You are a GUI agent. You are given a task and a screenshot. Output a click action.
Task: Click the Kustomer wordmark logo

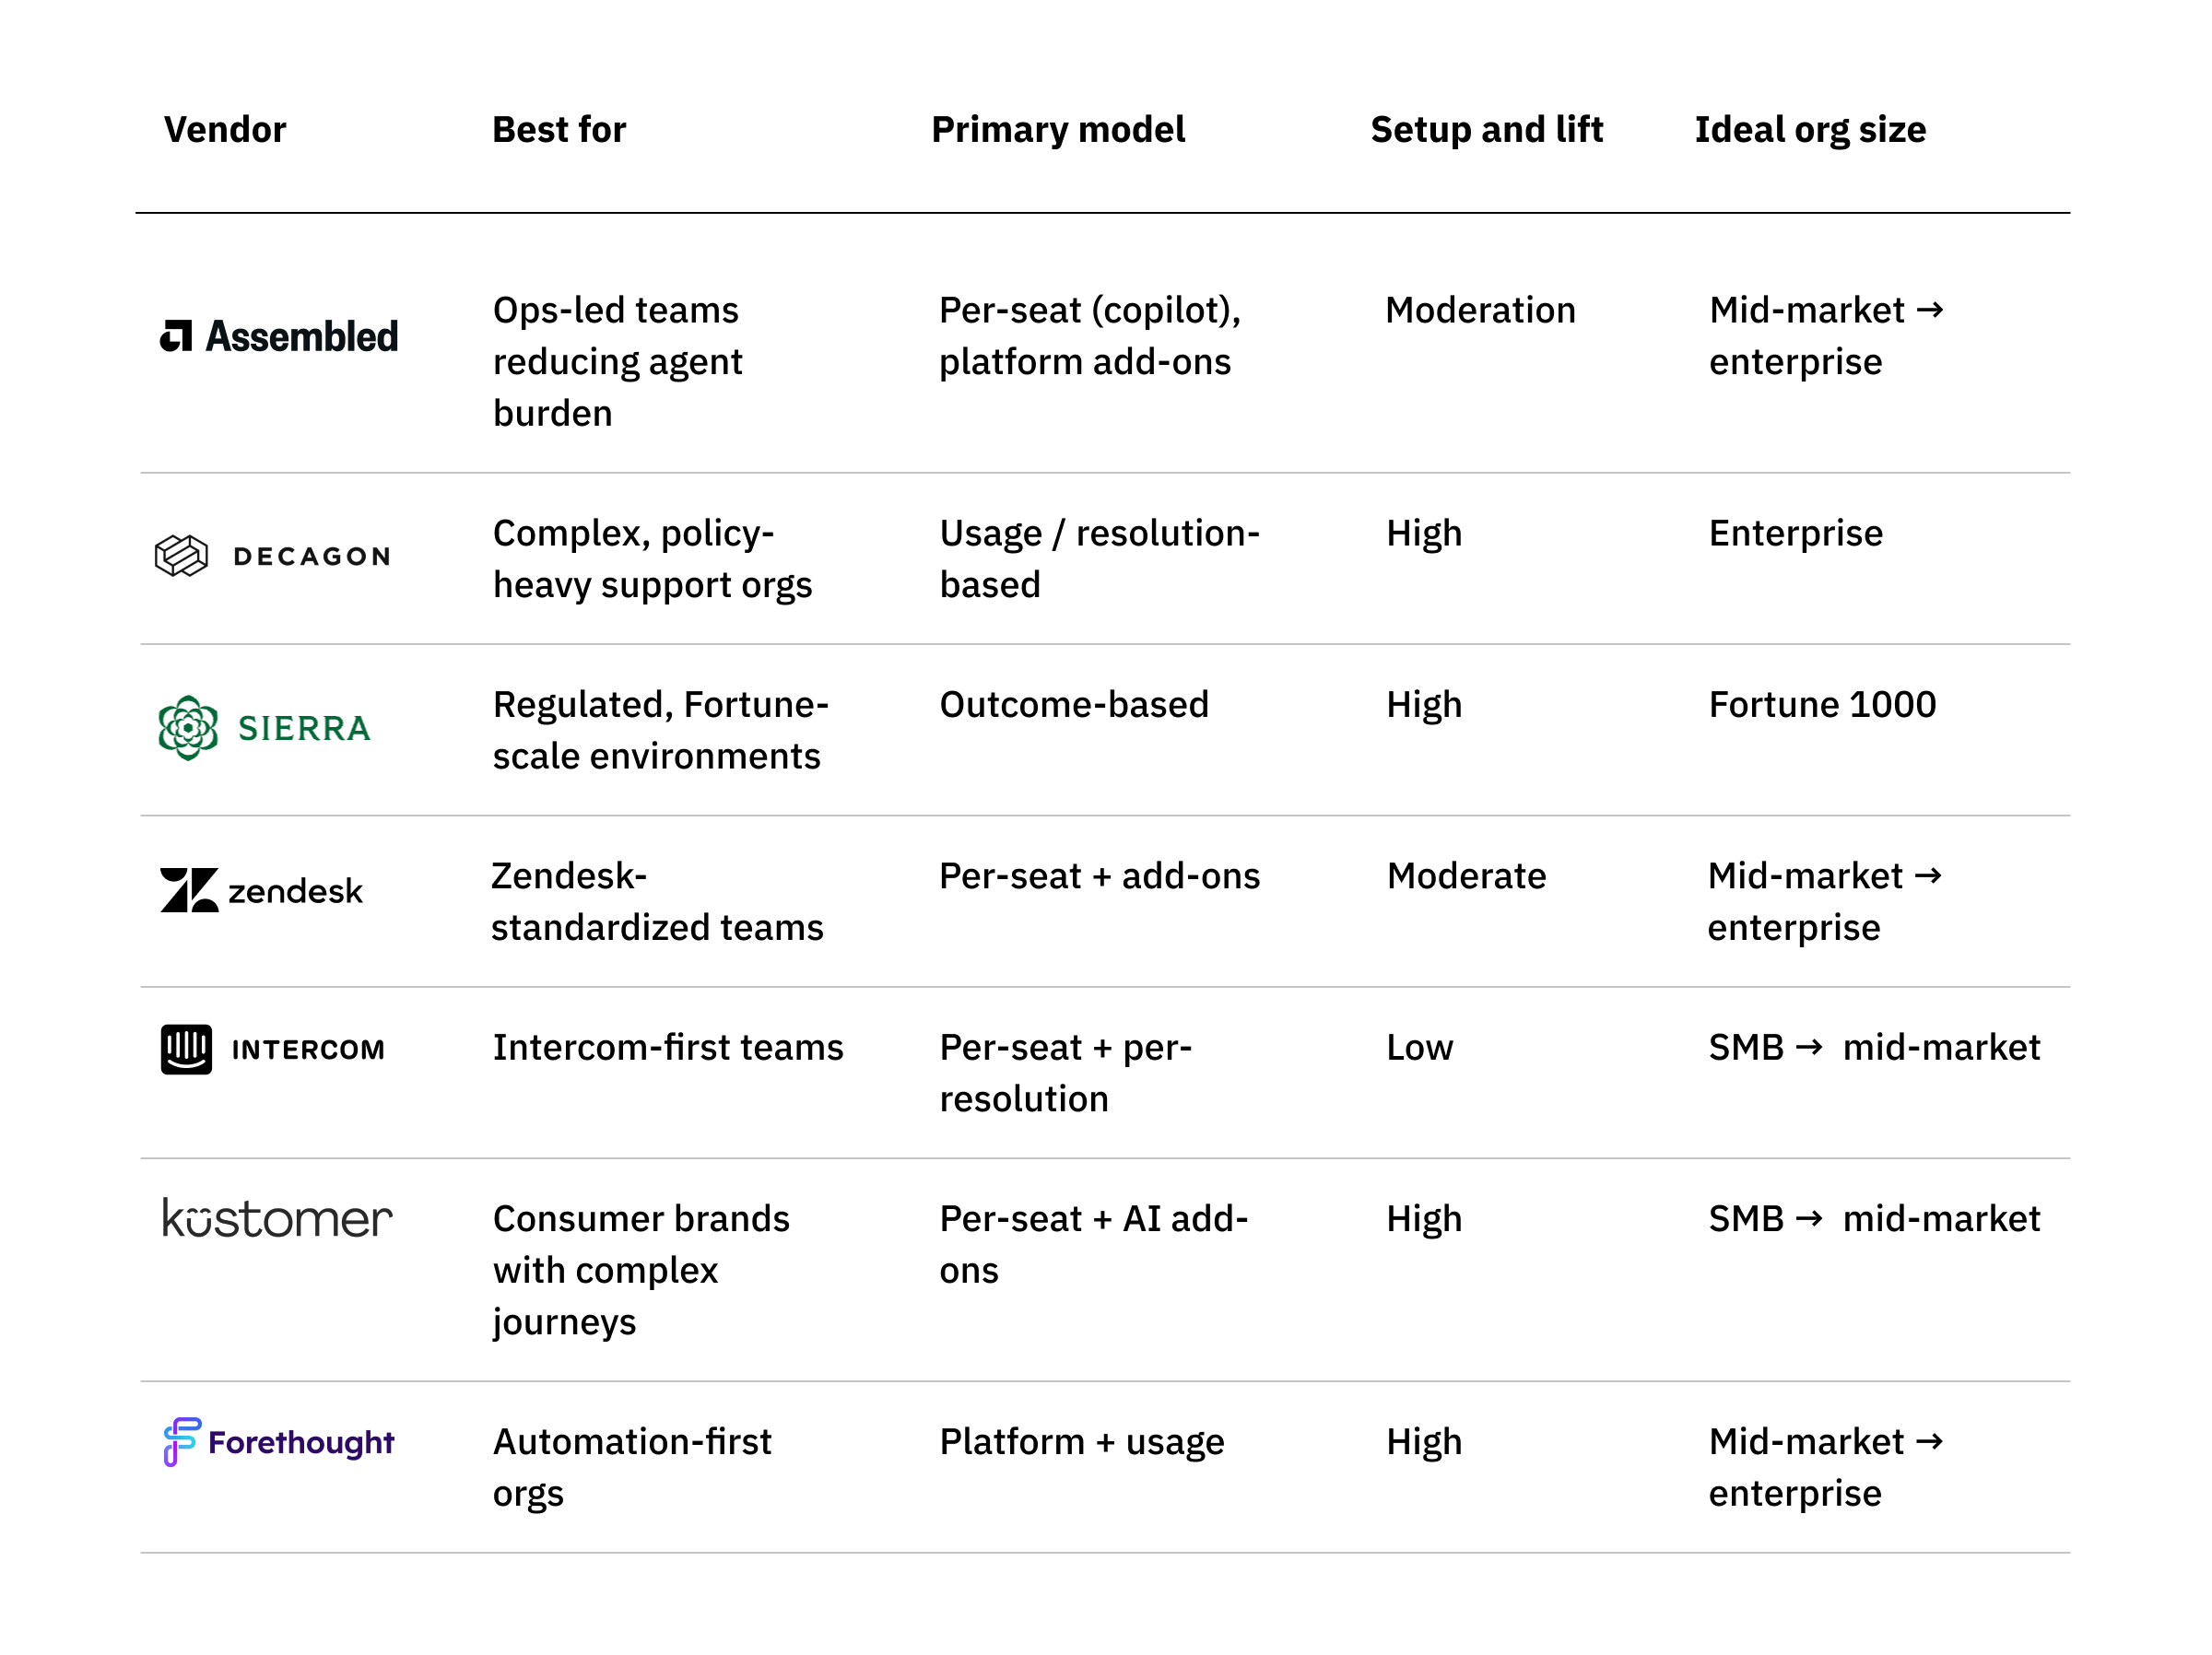(277, 1218)
